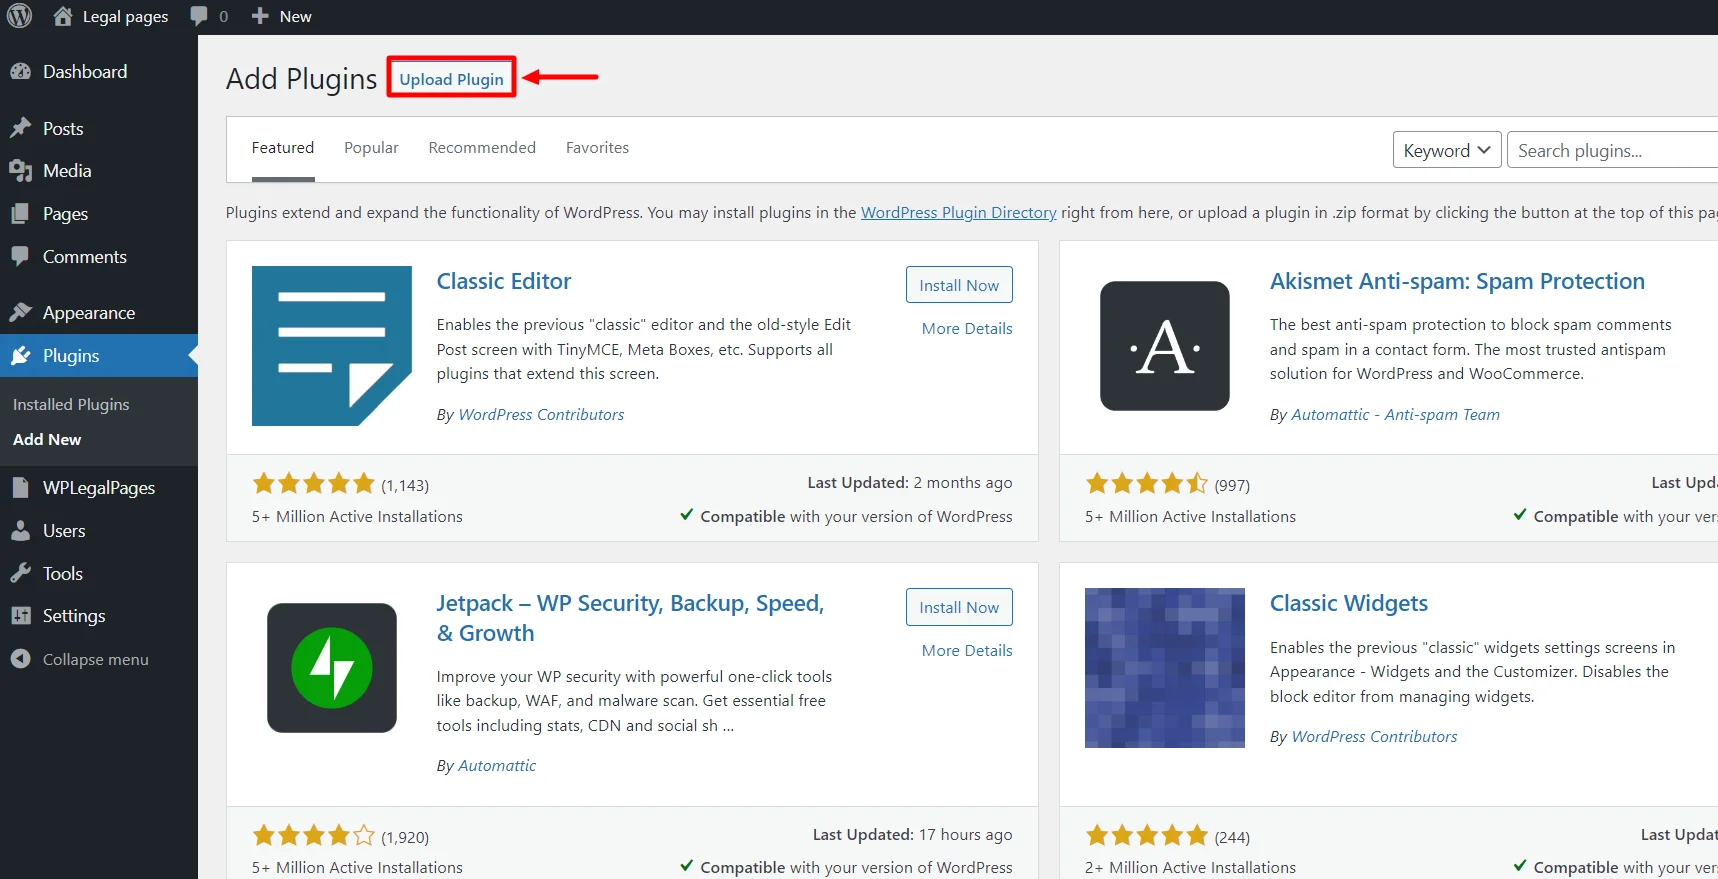Open the Favorites tab

597,148
